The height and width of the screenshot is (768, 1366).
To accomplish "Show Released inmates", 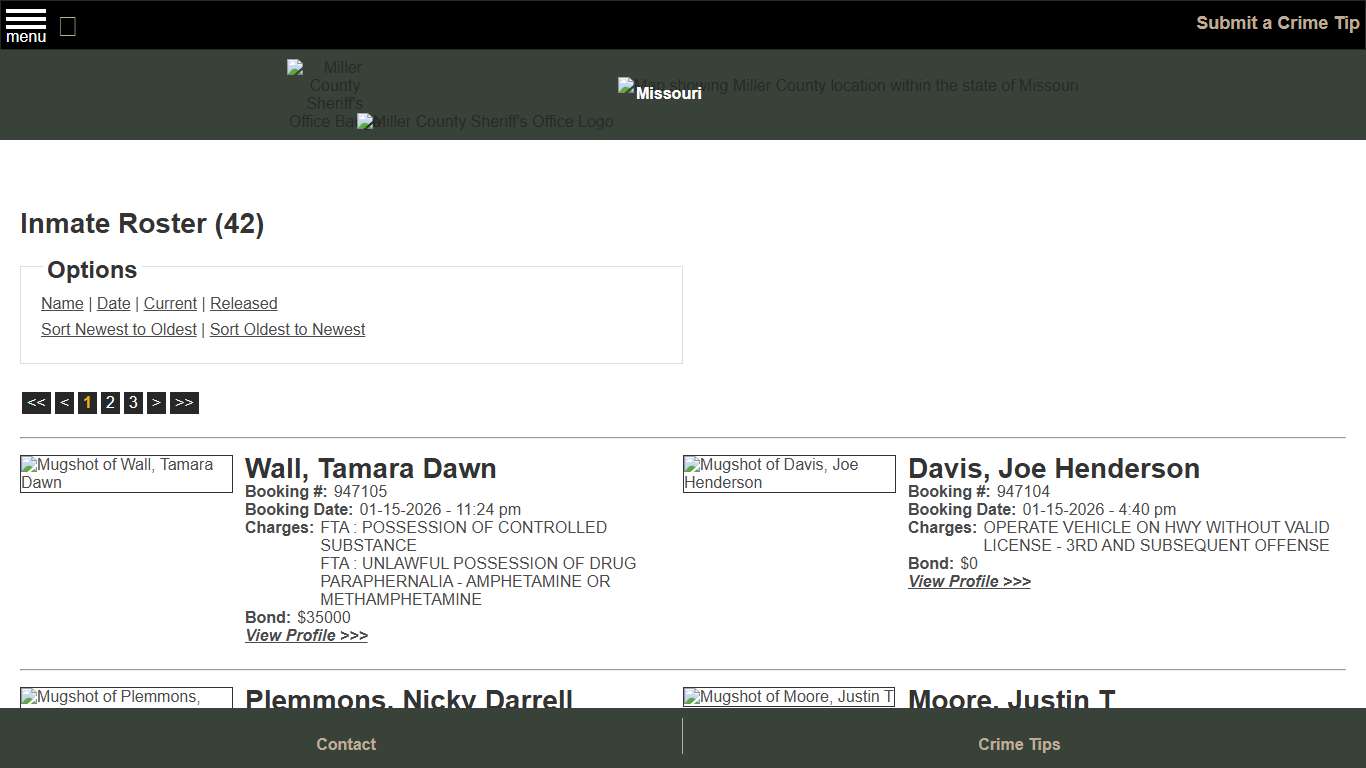I will 243,303.
